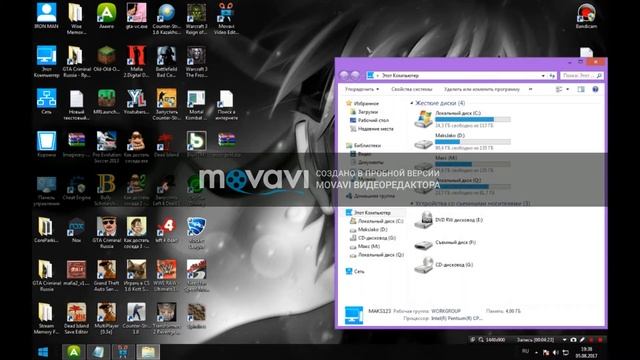Click the Explorer back button

[x=344, y=76]
